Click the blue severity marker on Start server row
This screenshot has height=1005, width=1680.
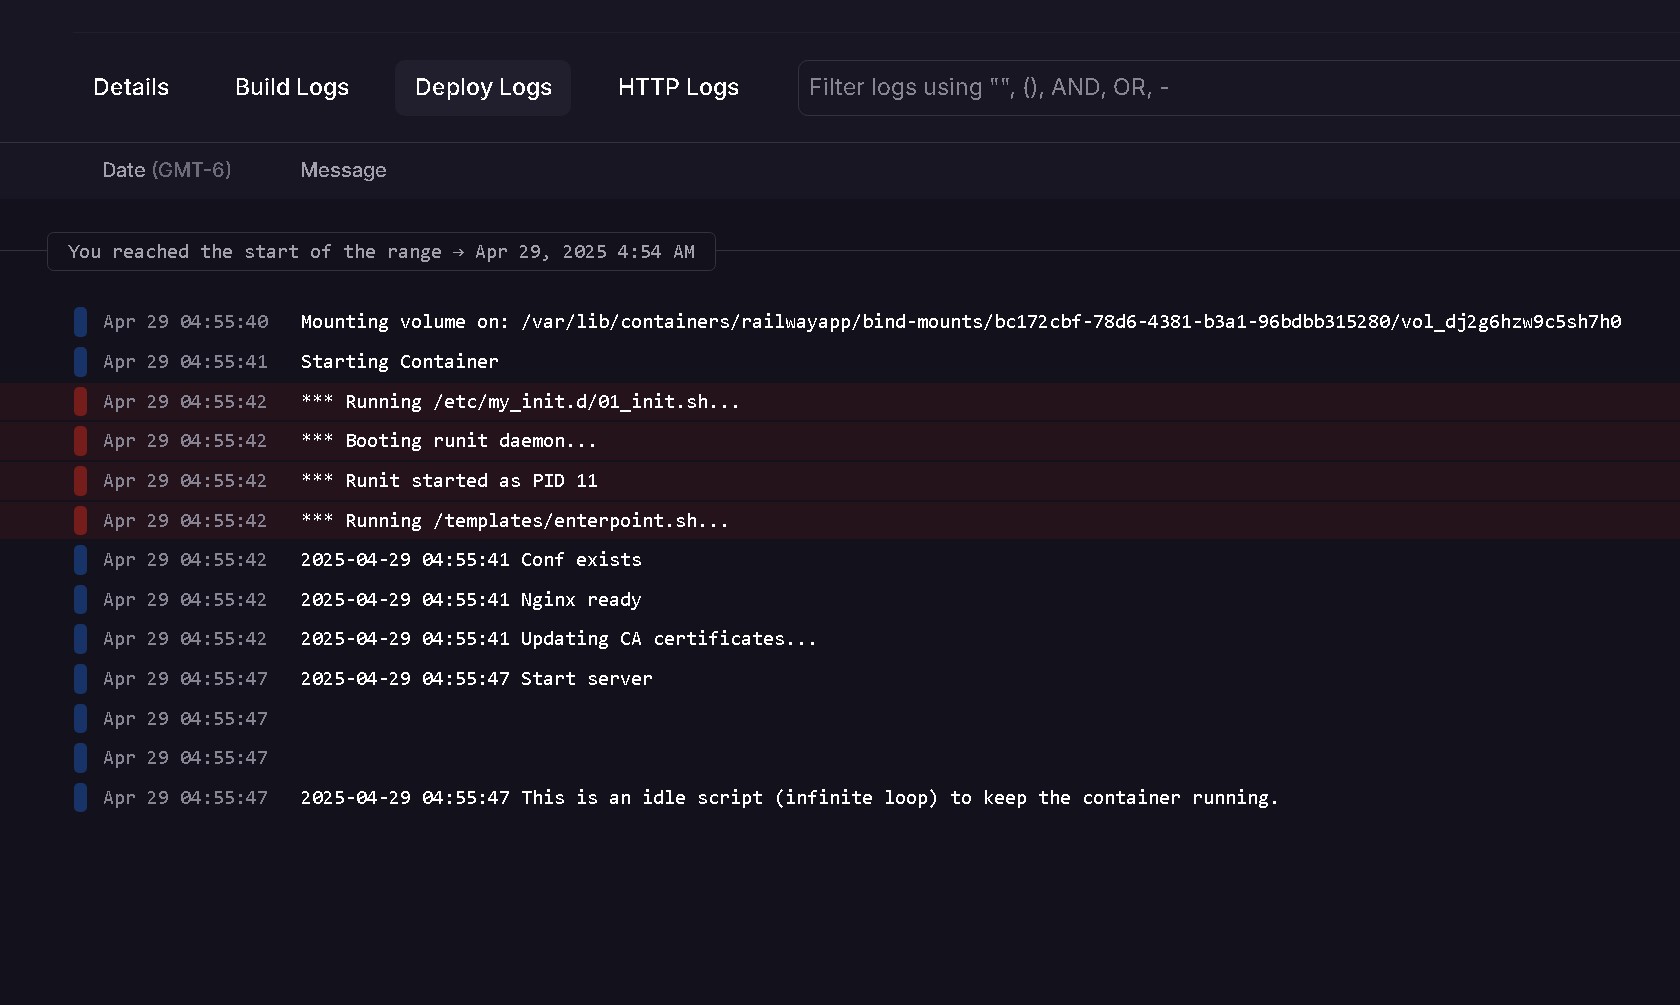click(x=80, y=679)
